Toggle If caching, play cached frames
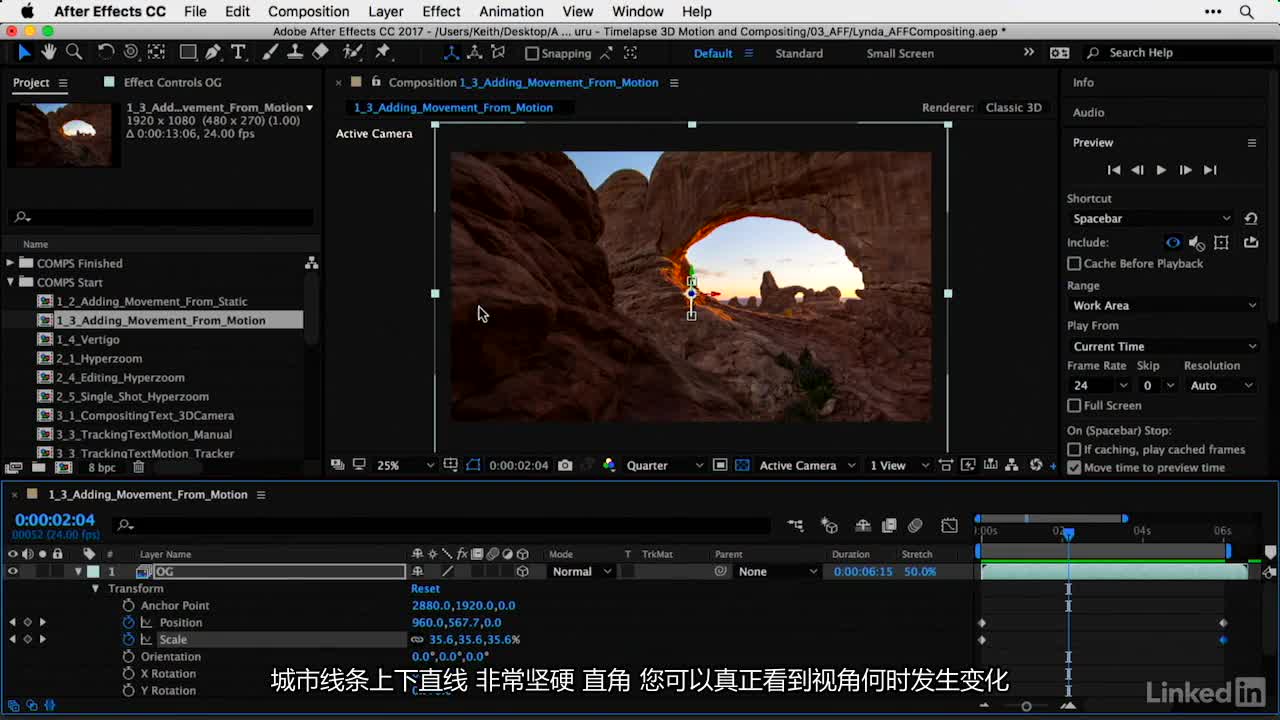The image size is (1280, 720). coord(1074,449)
